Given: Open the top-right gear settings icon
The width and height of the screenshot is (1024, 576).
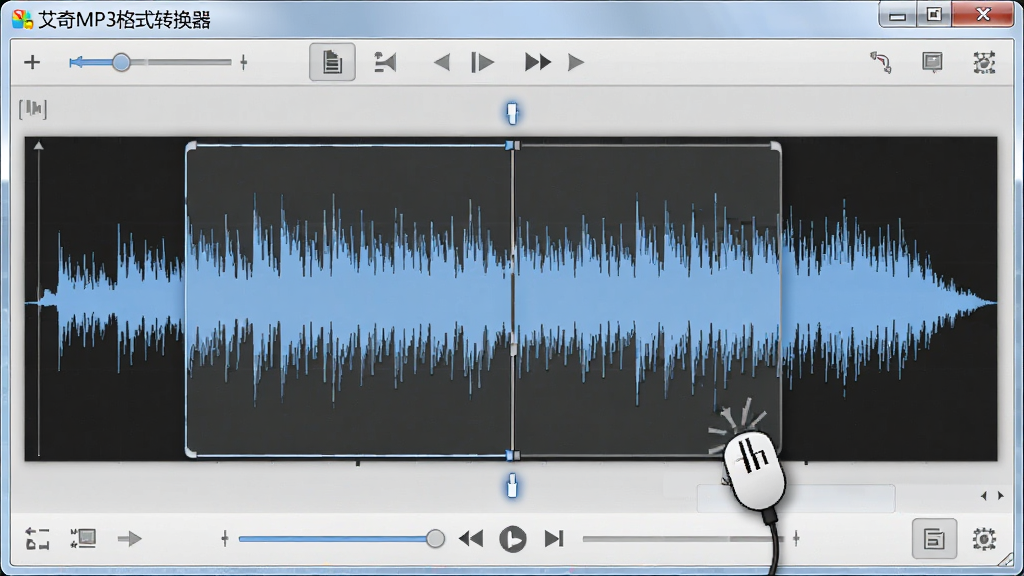Looking at the screenshot, I should pos(984,63).
